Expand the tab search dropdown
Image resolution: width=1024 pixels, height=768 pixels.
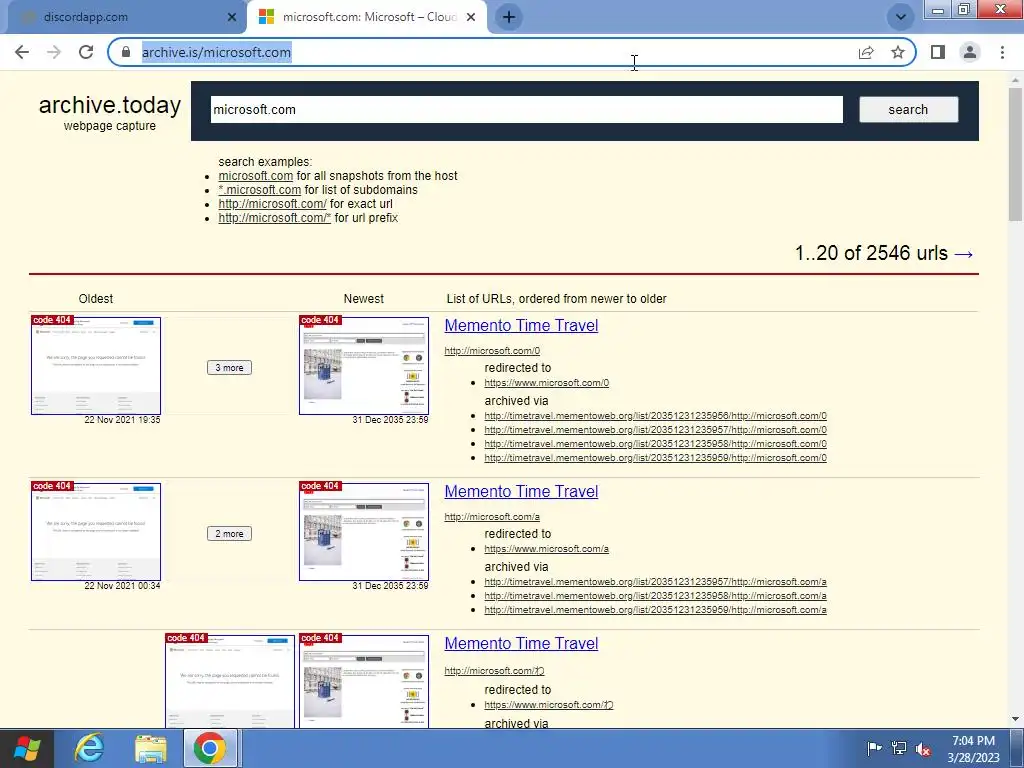click(x=901, y=17)
